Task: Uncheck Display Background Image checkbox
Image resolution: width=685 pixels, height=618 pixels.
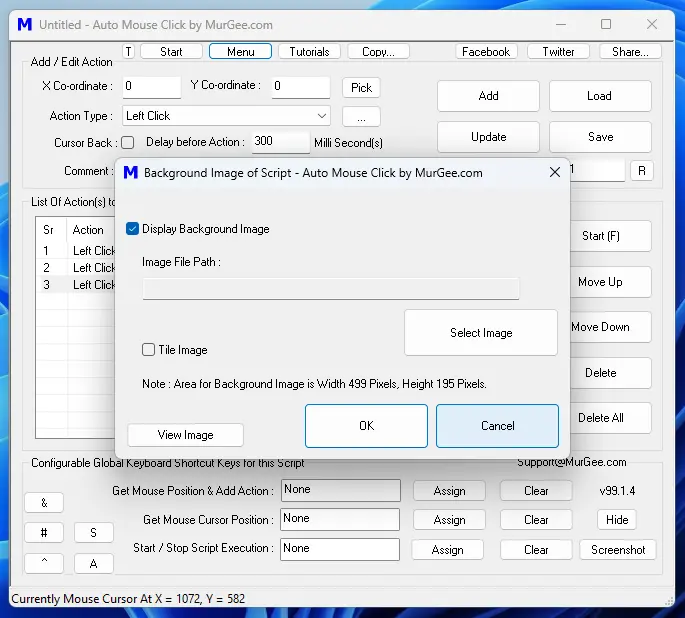Action: point(132,229)
